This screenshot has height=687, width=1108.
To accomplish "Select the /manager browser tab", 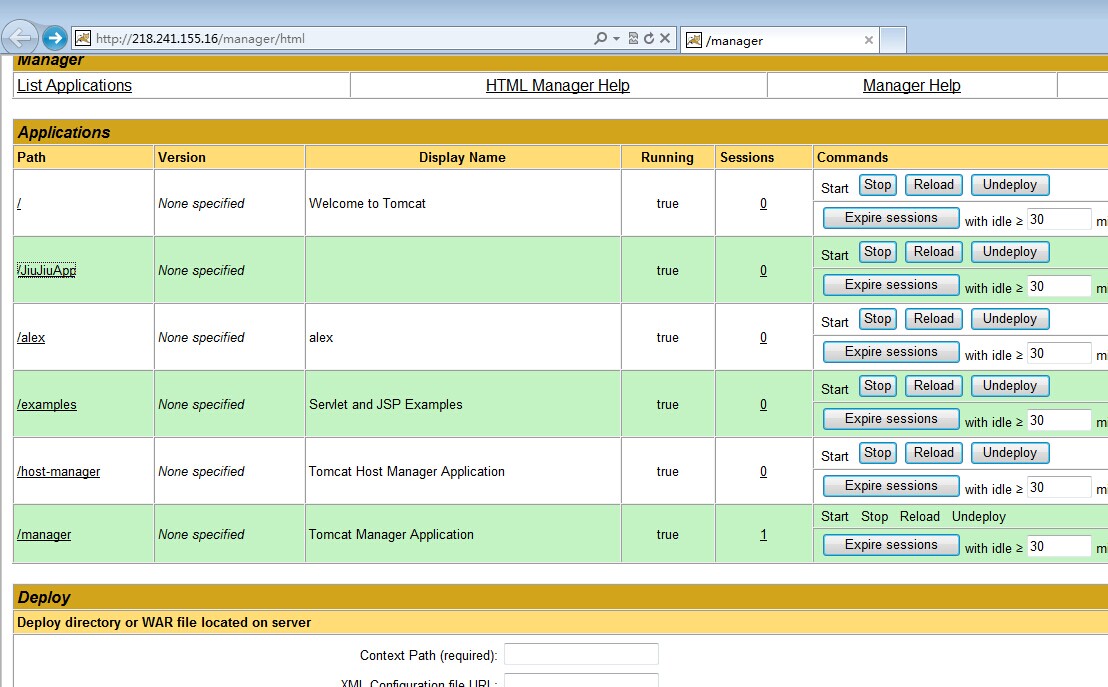I will [779, 40].
